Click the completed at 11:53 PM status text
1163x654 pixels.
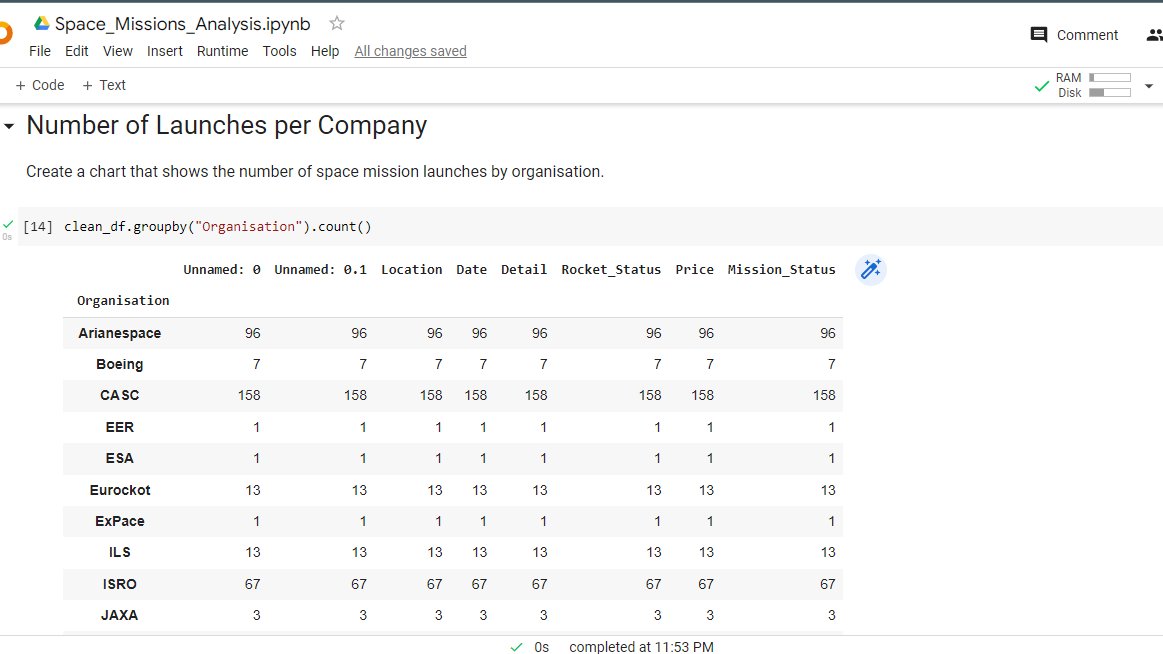(641, 647)
